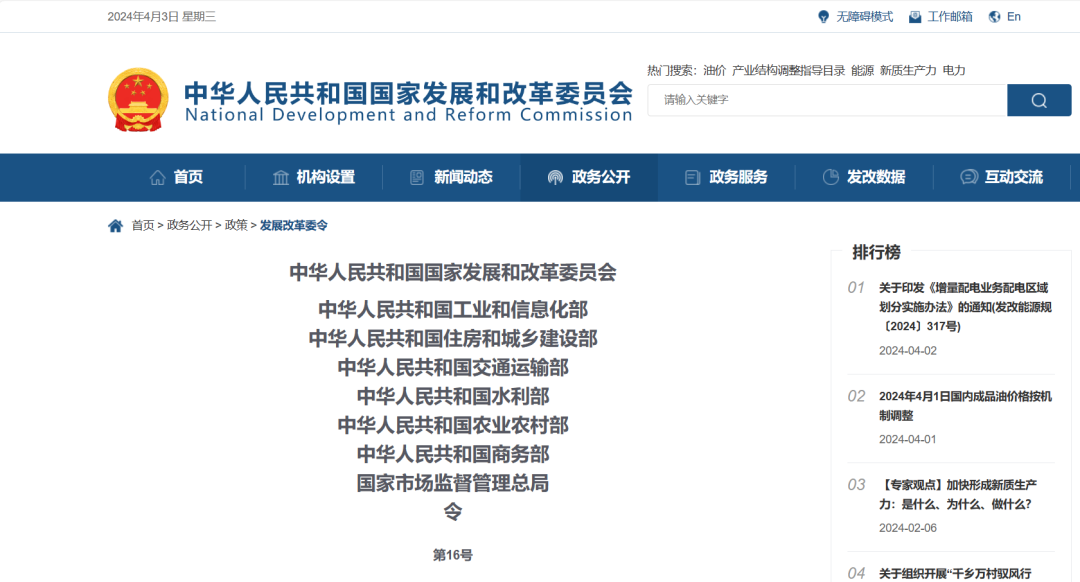1080x582 pixels.
Task: Click the 无障碍模式 link
Action: [864, 17]
